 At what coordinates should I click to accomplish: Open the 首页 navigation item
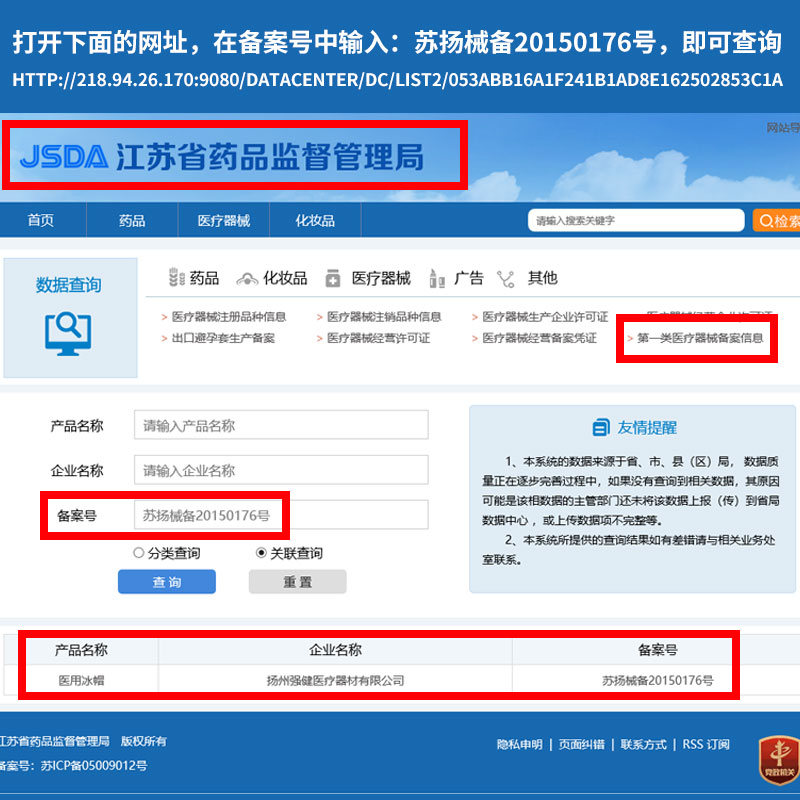(41, 220)
